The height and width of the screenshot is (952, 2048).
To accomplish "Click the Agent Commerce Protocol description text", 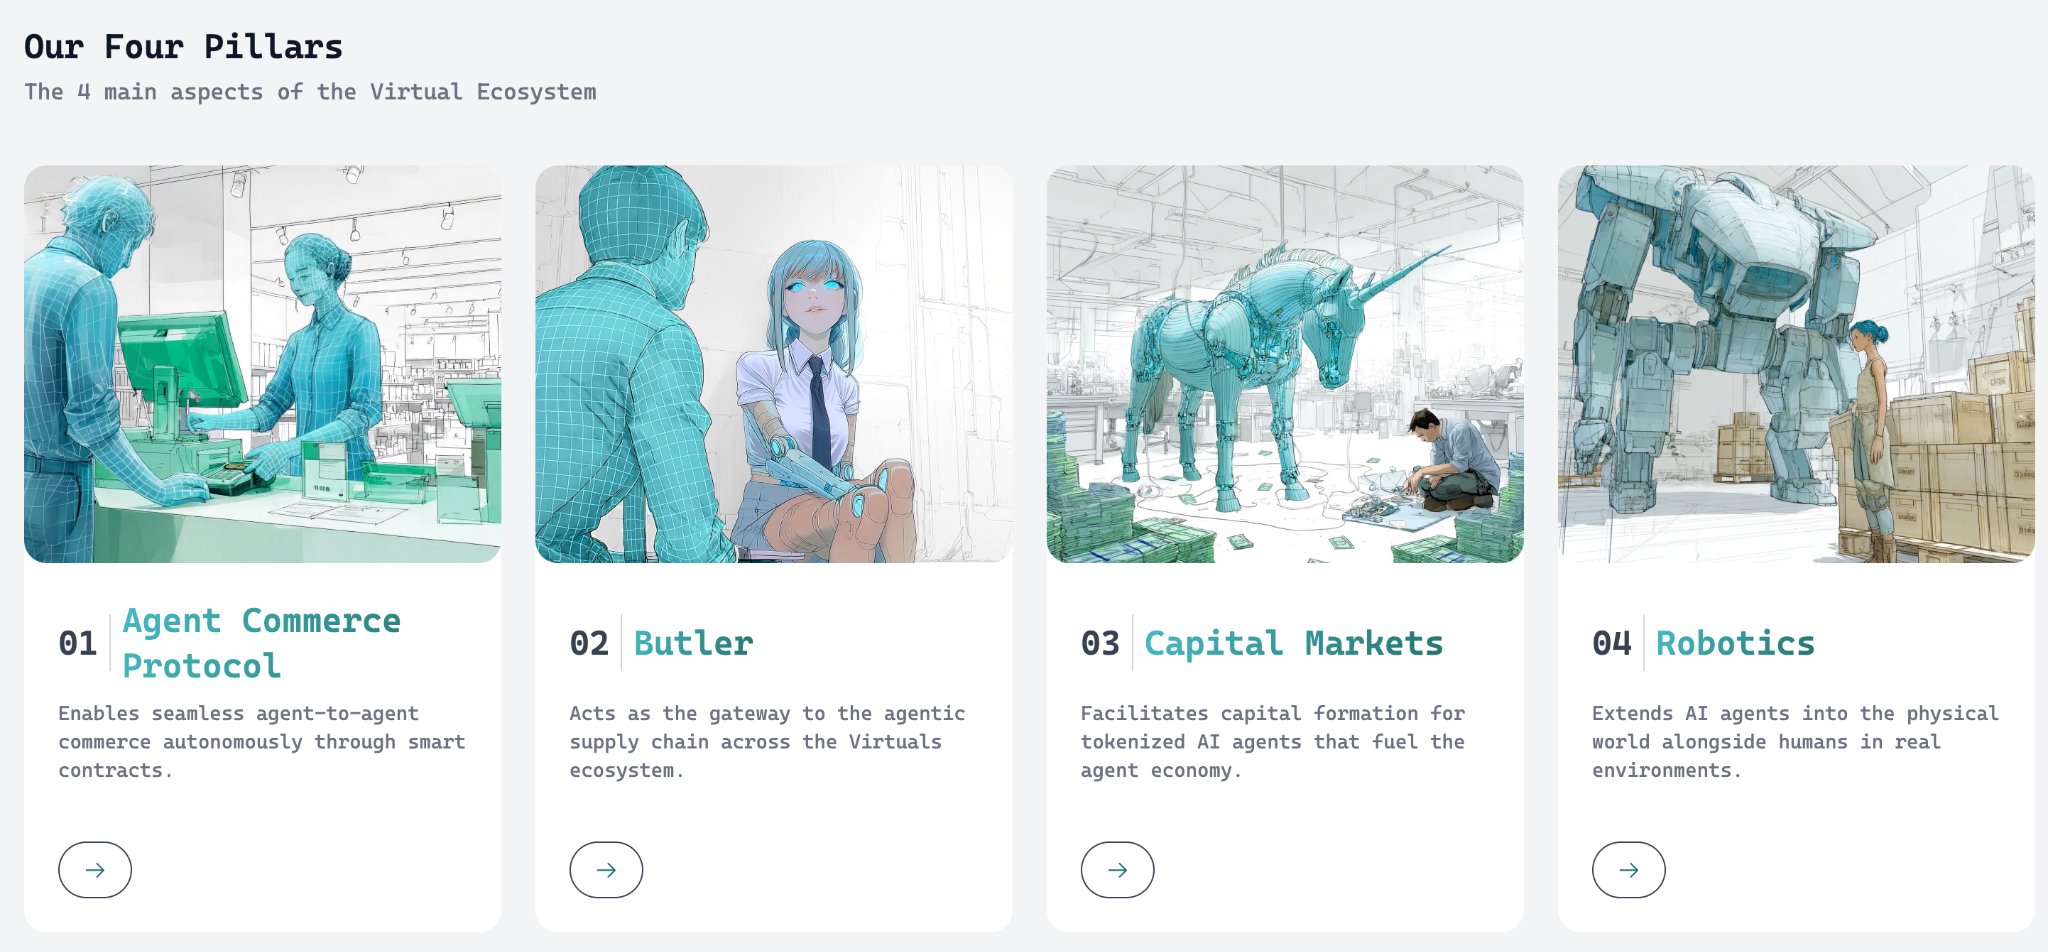I will click(x=262, y=742).
